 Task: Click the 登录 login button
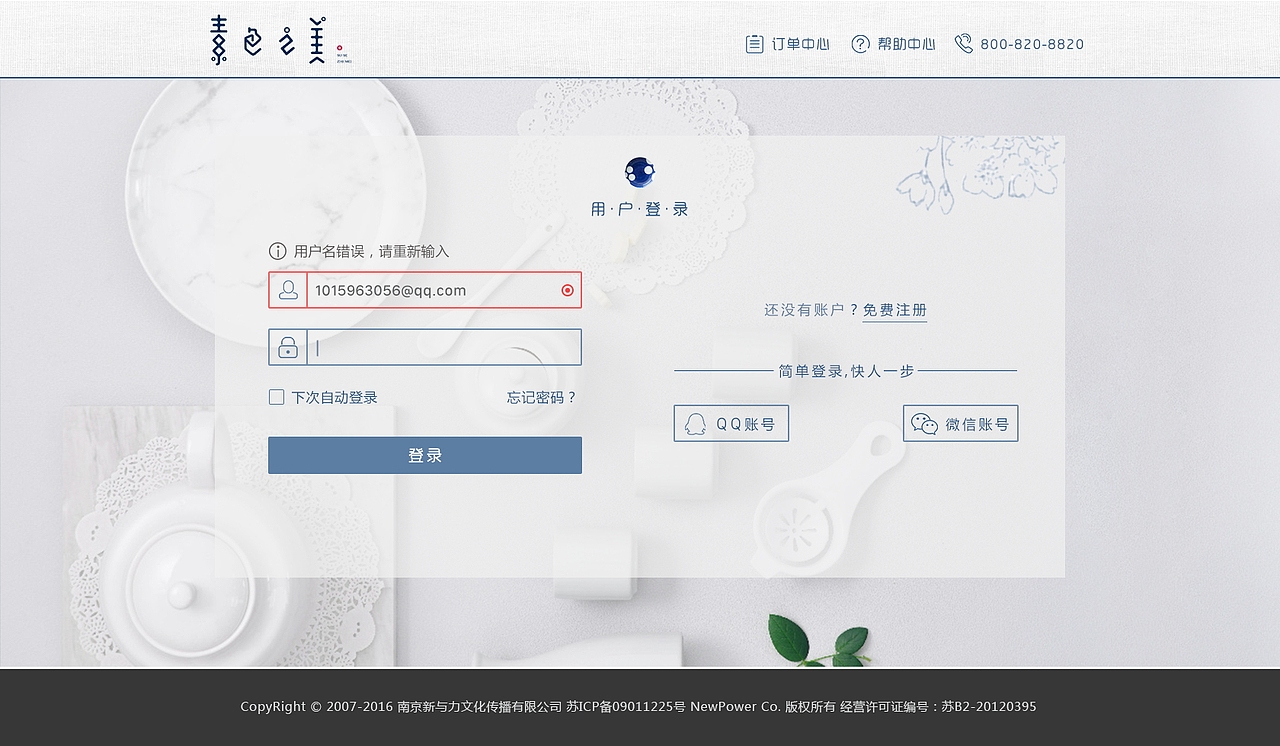424,455
